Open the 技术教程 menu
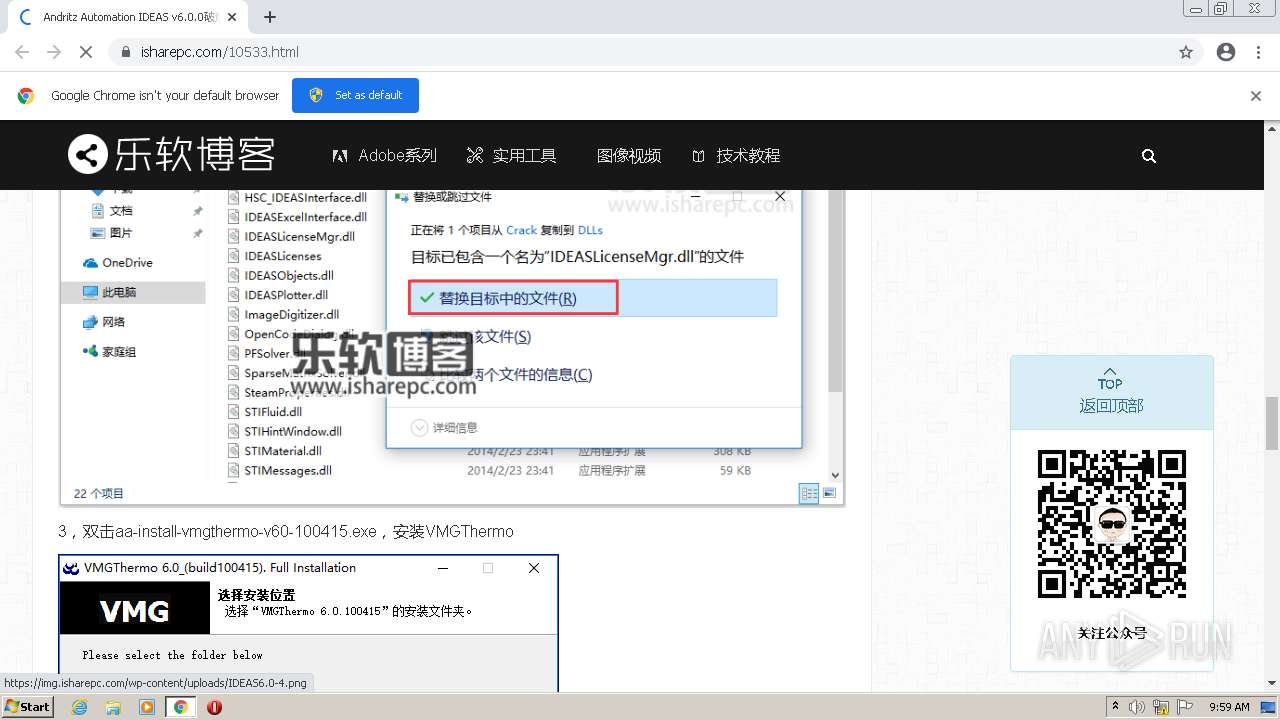This screenshot has height=720, width=1280. [x=736, y=155]
